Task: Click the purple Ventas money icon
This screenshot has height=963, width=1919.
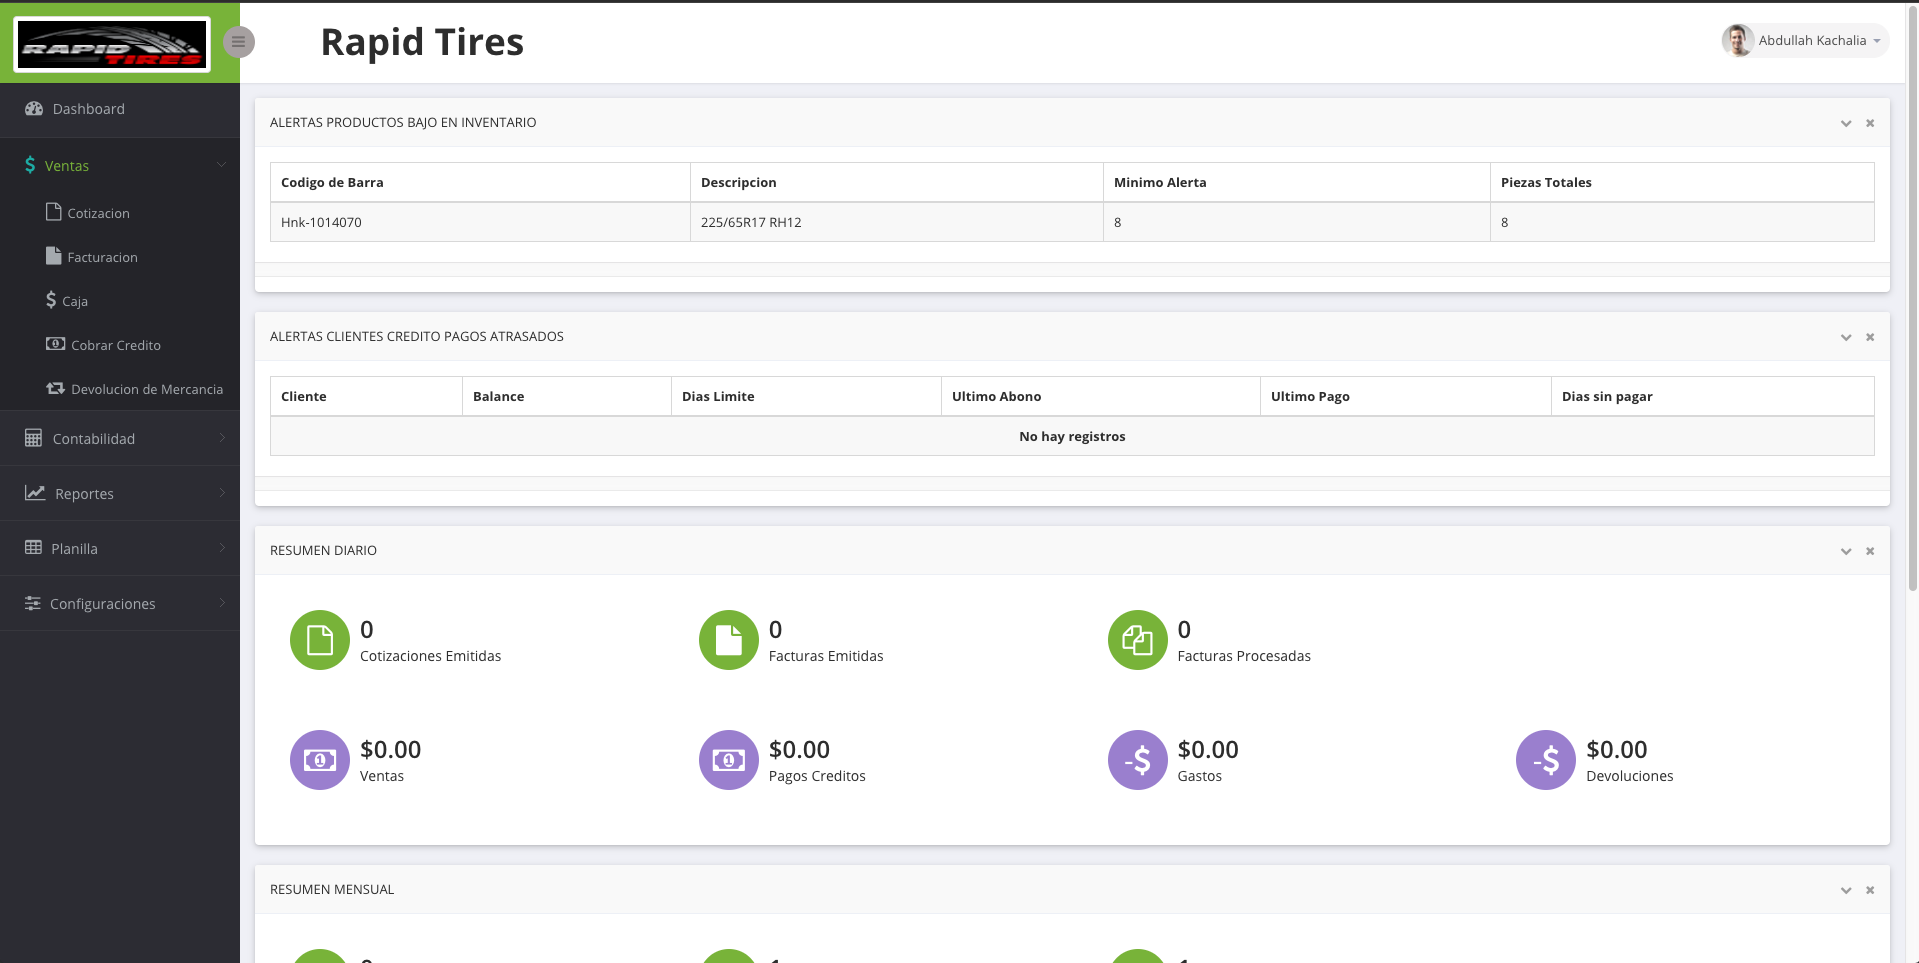Action: pos(319,760)
